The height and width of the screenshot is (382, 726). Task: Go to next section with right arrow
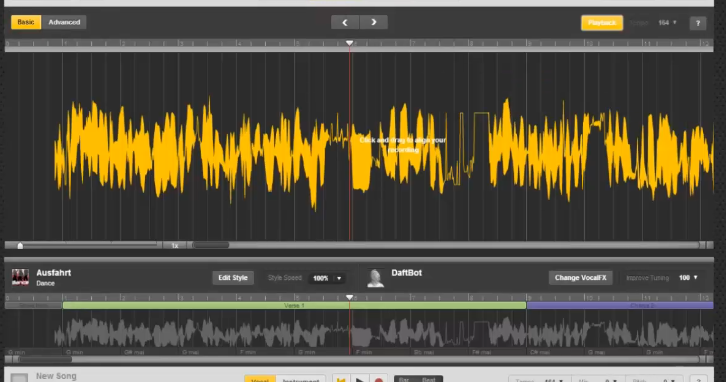374,22
